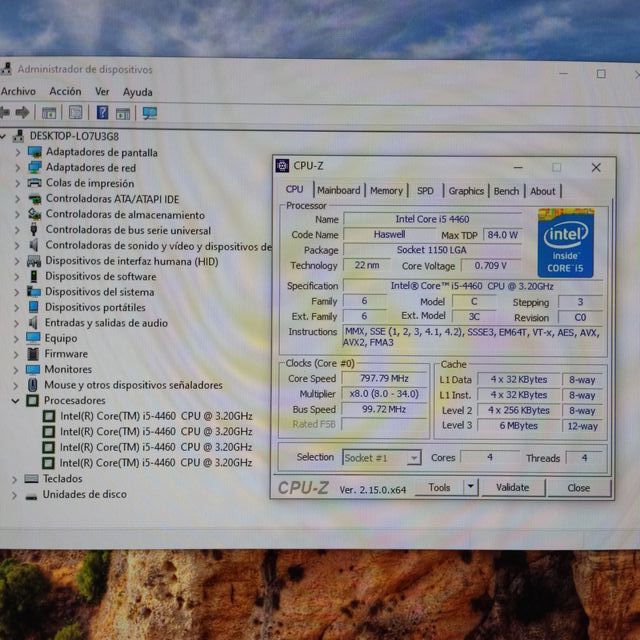Click the Tools button in CPU-Z
Image resolution: width=640 pixels, height=640 pixels.
(439, 487)
